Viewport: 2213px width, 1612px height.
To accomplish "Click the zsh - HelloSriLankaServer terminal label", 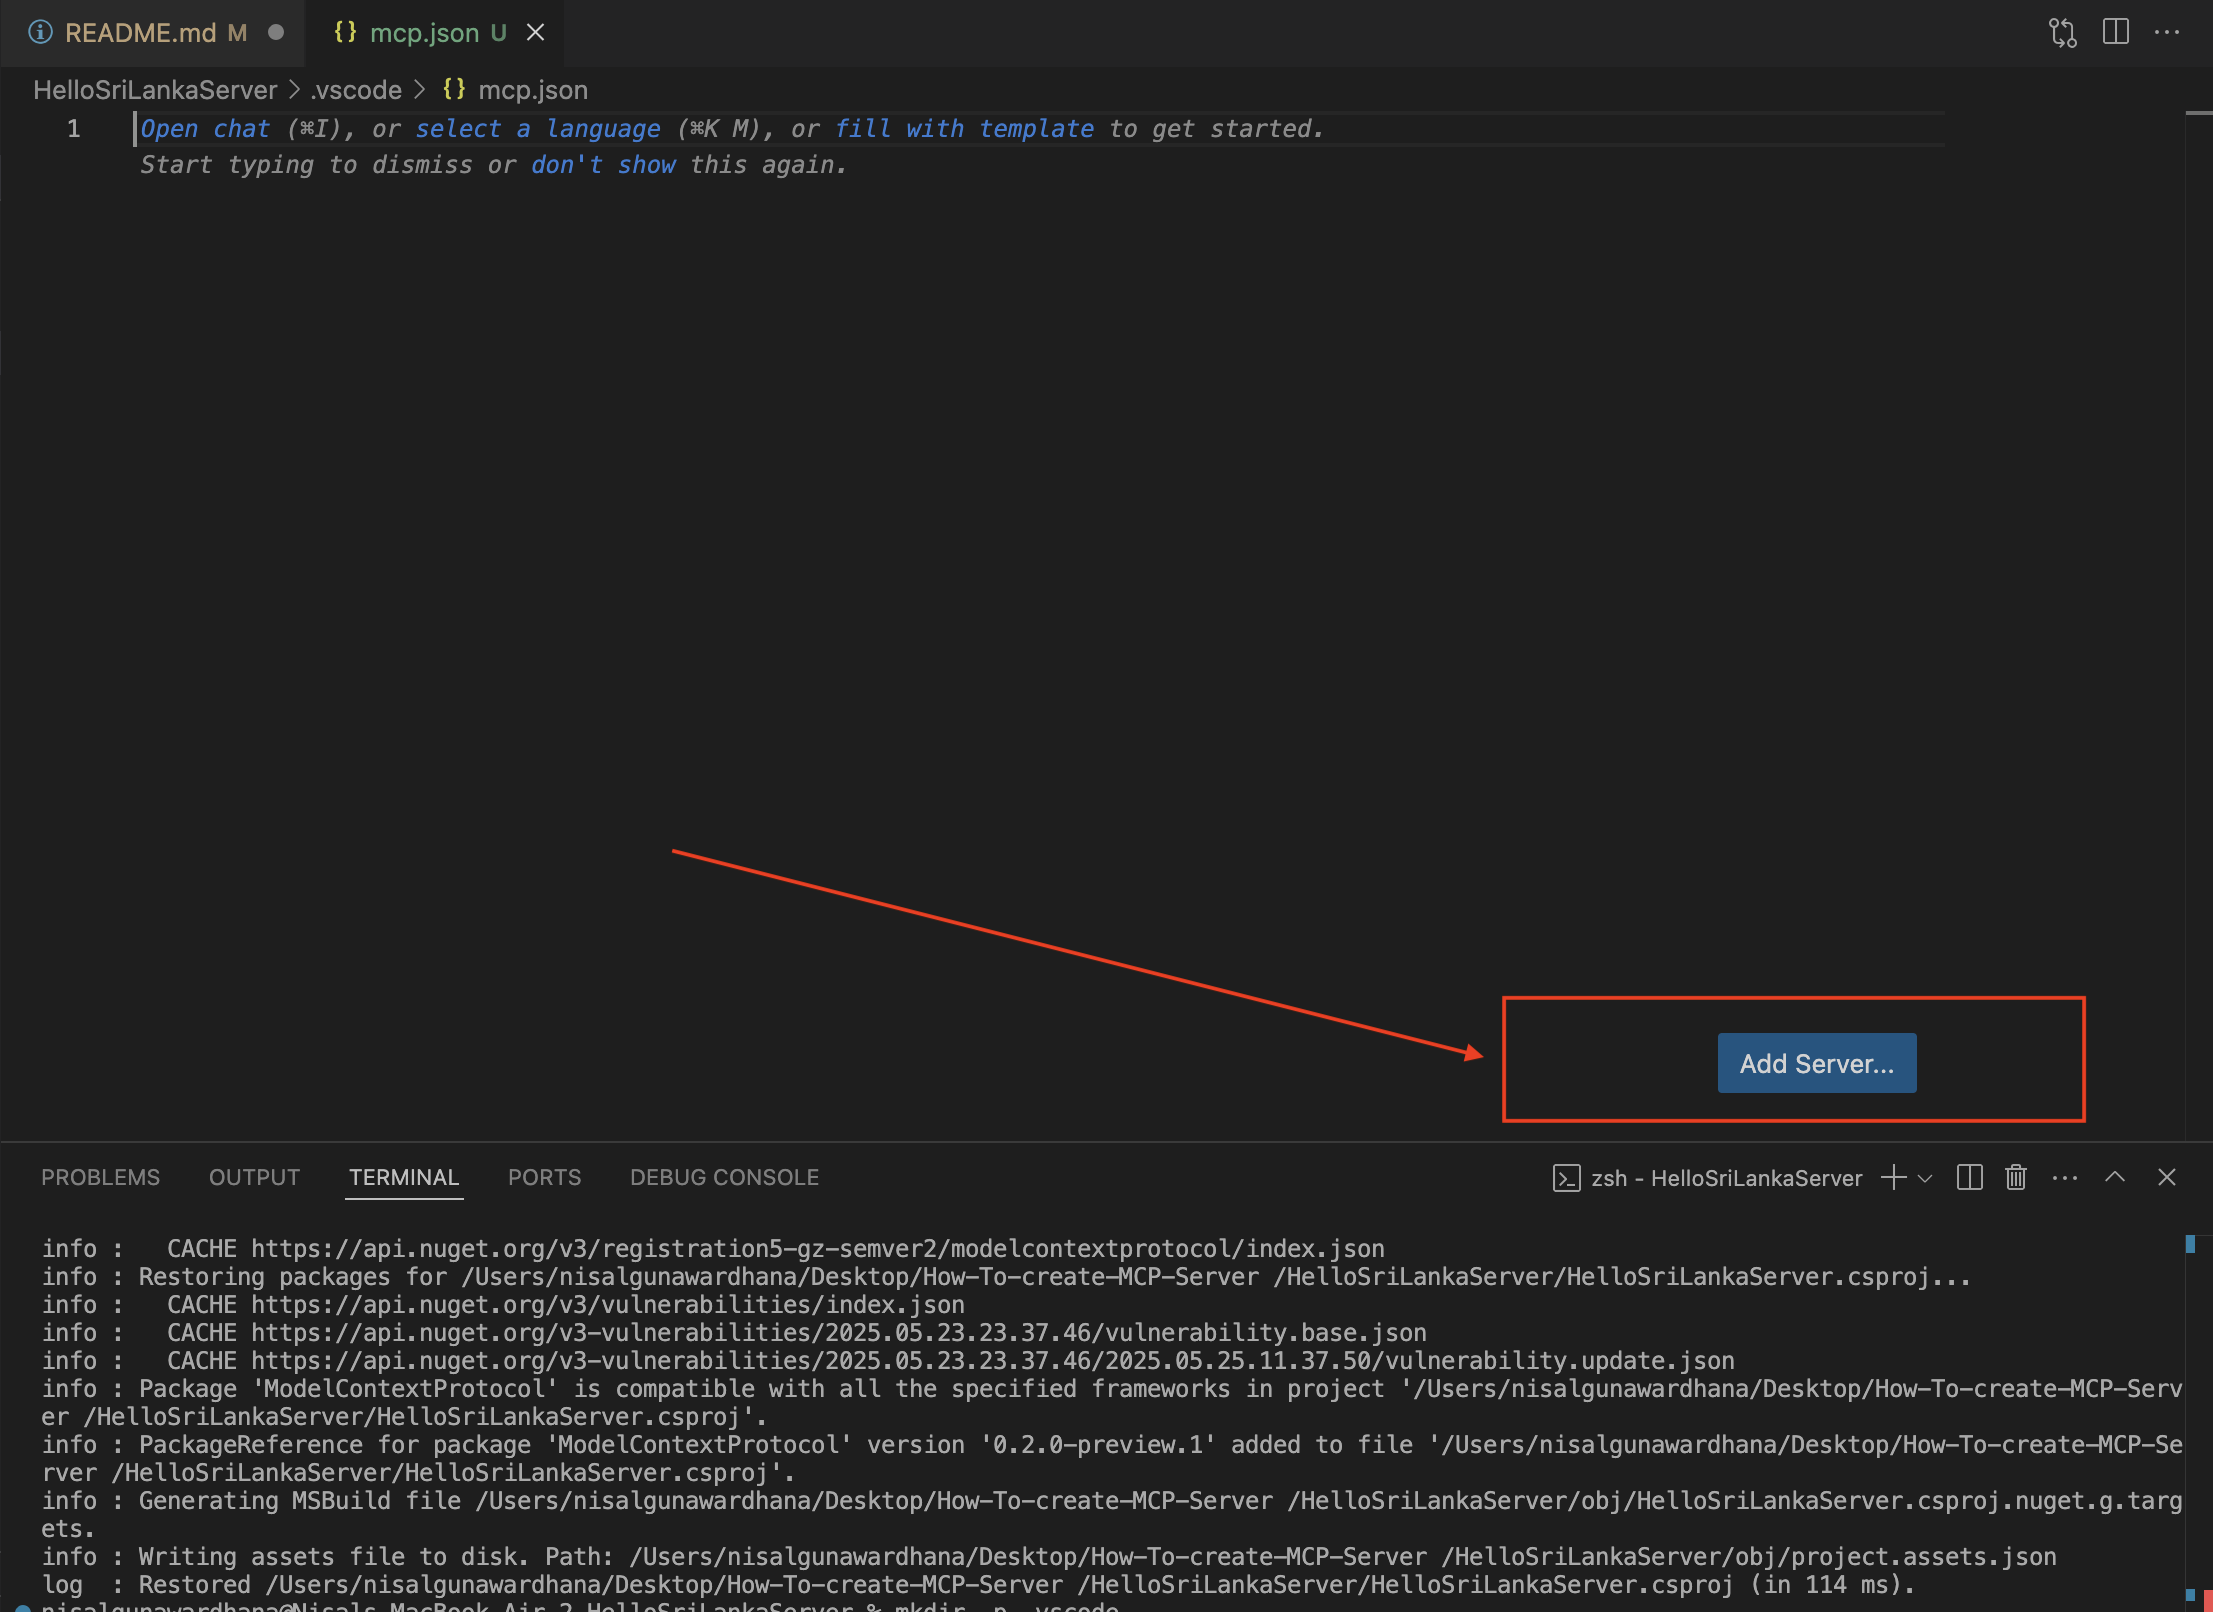I will 1725,1178.
